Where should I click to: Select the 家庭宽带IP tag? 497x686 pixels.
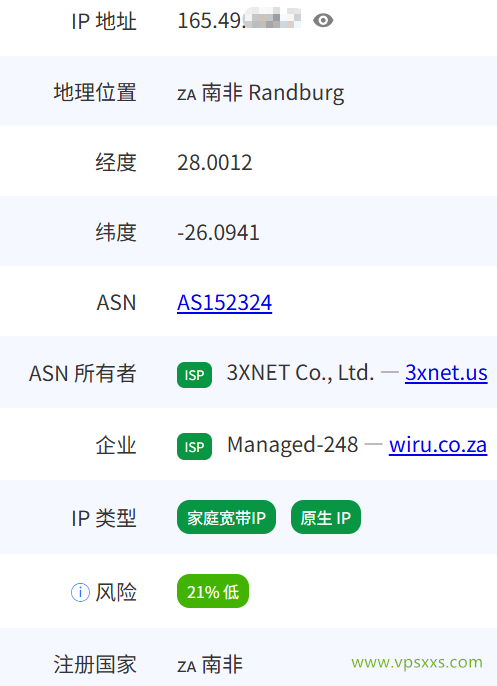[x=226, y=518]
